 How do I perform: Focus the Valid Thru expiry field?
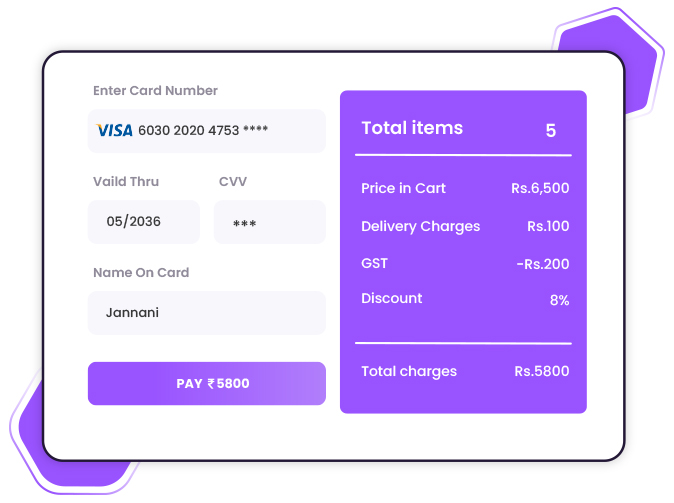(143, 222)
